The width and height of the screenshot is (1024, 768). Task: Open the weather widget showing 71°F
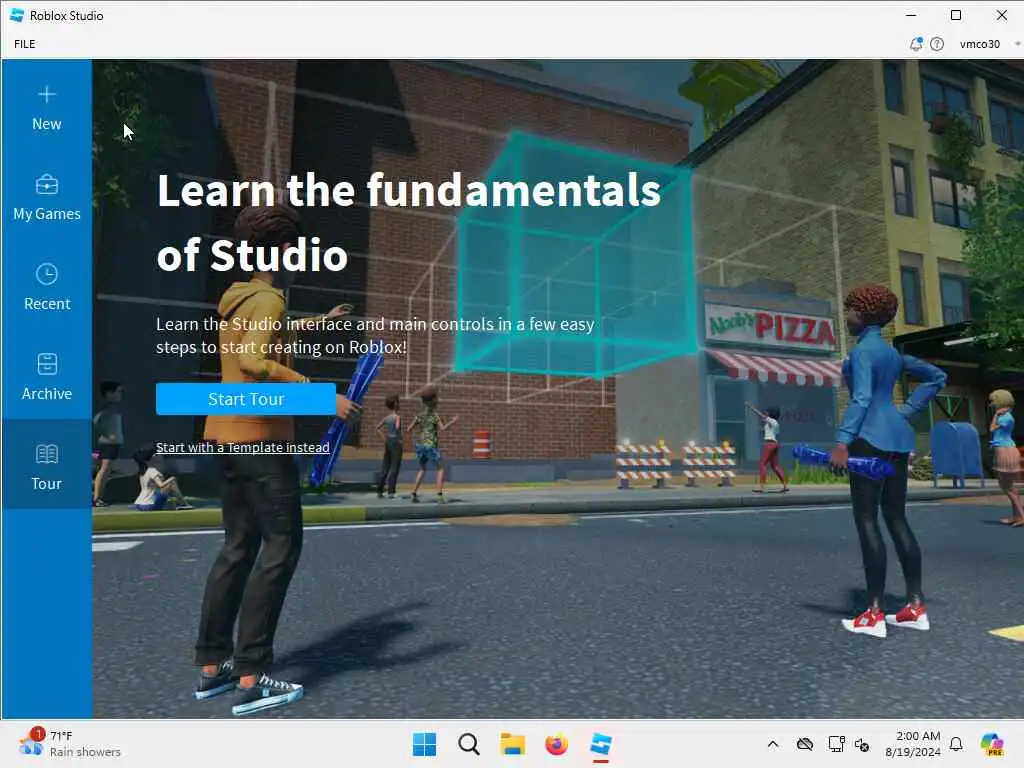69,744
